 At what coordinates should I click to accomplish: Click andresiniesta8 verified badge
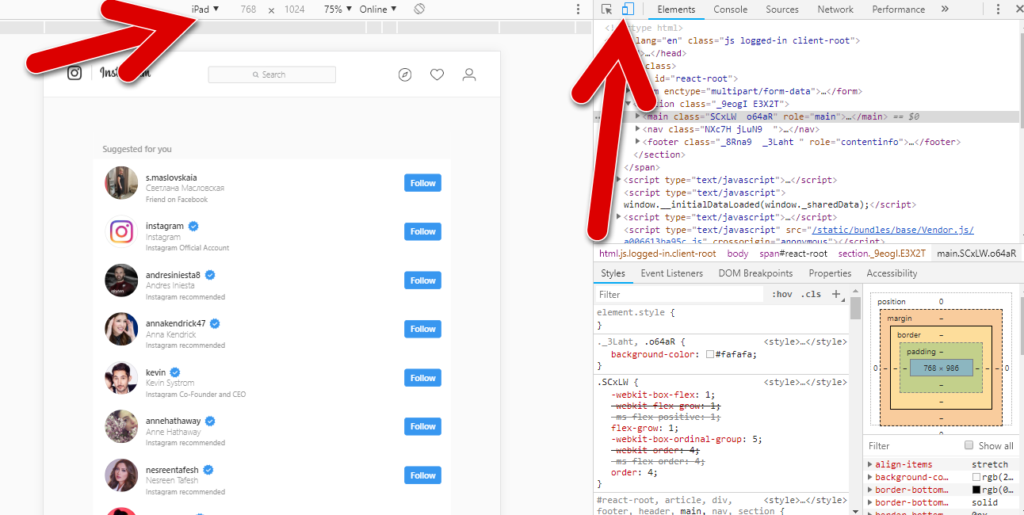coord(210,275)
